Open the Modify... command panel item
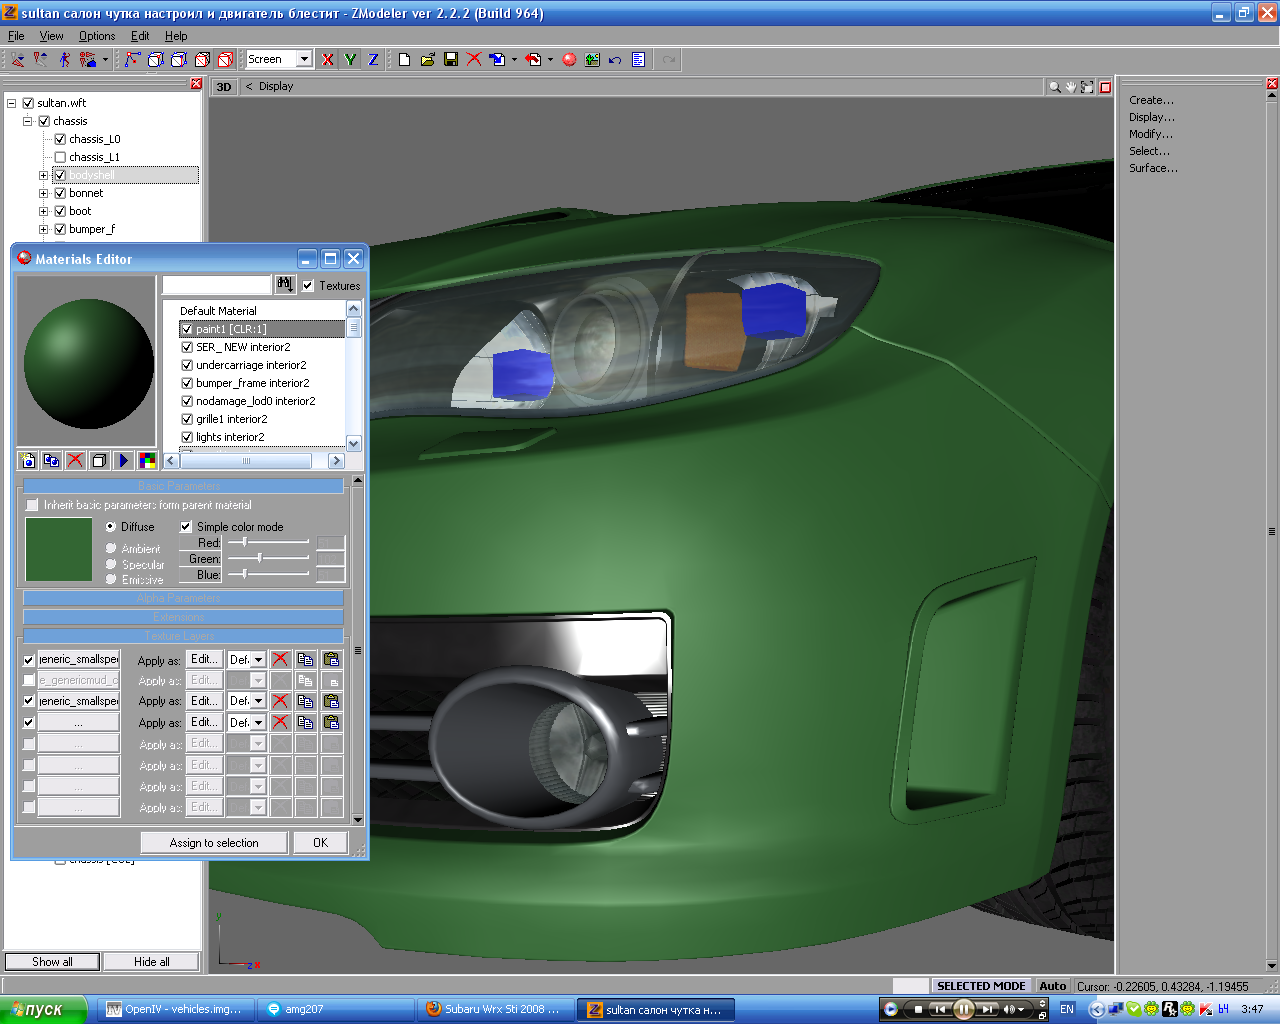 tap(1151, 134)
